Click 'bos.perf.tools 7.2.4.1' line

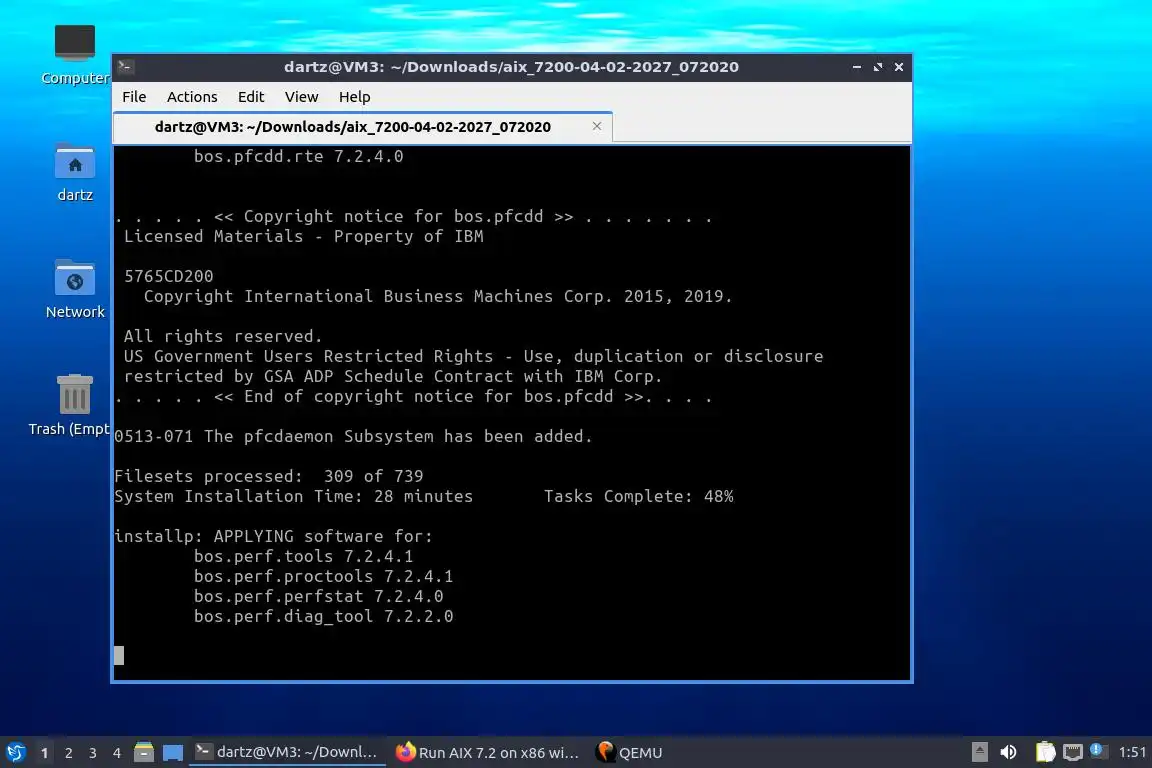coord(303,556)
